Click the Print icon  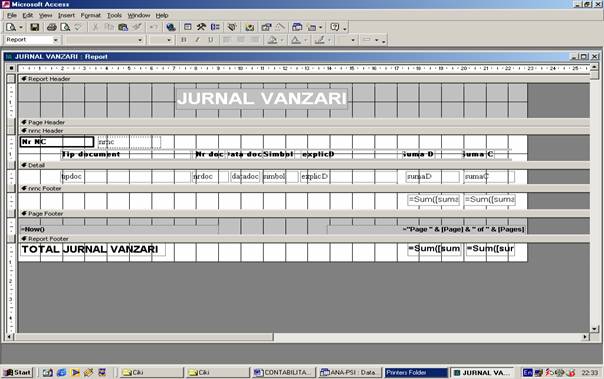coord(52,27)
